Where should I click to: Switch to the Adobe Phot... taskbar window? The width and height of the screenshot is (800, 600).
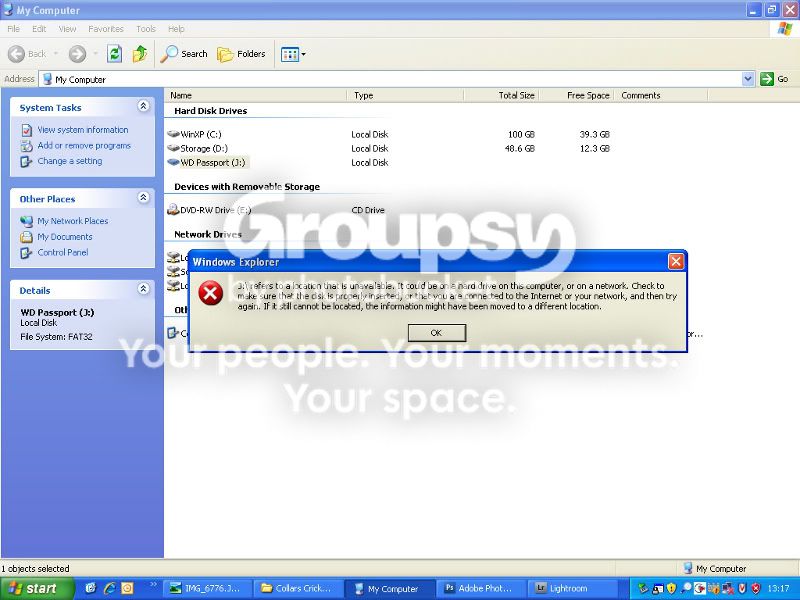coord(480,588)
